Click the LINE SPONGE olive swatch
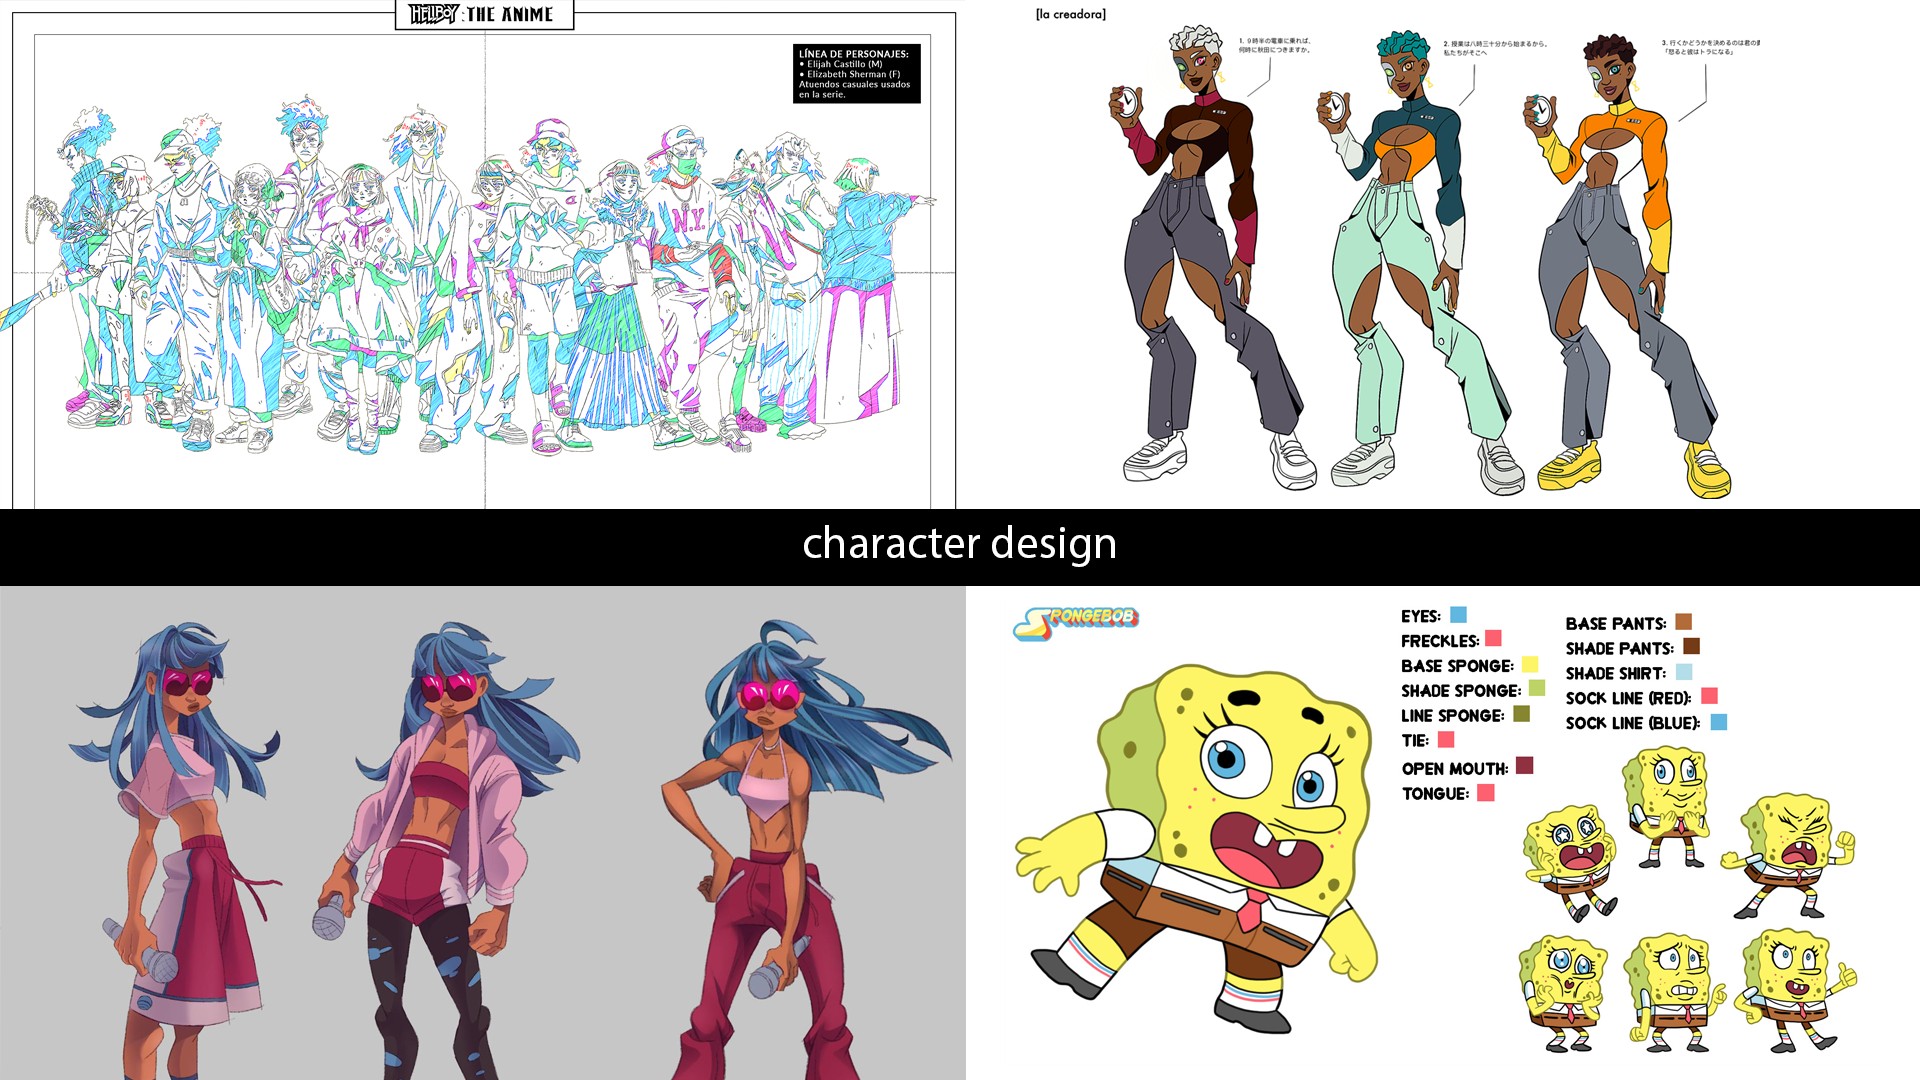Viewport: 1920px width, 1080px height. (1521, 714)
